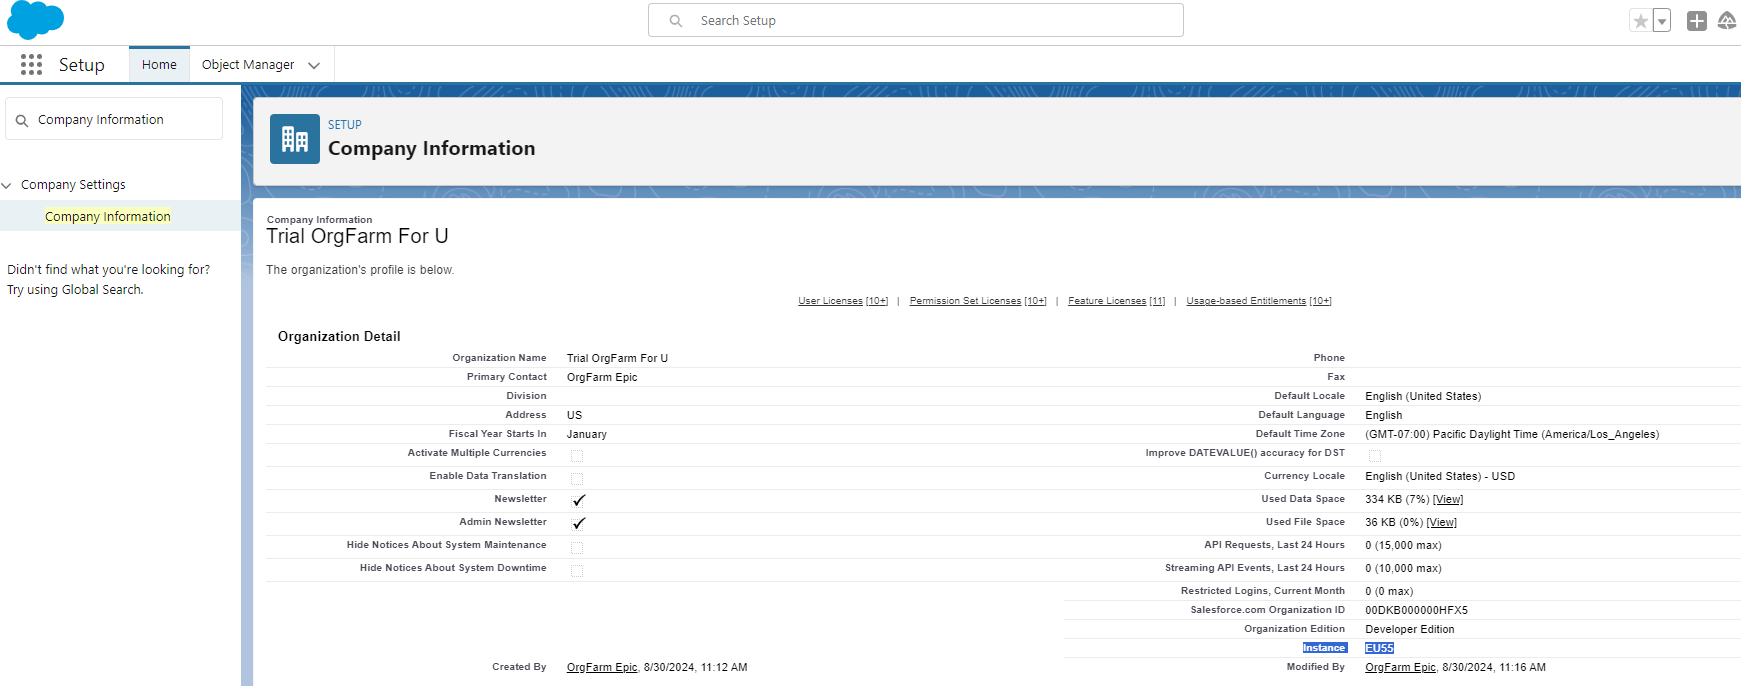Click the Organization Detail section heading
This screenshot has width=1741, height=686.
tap(339, 336)
